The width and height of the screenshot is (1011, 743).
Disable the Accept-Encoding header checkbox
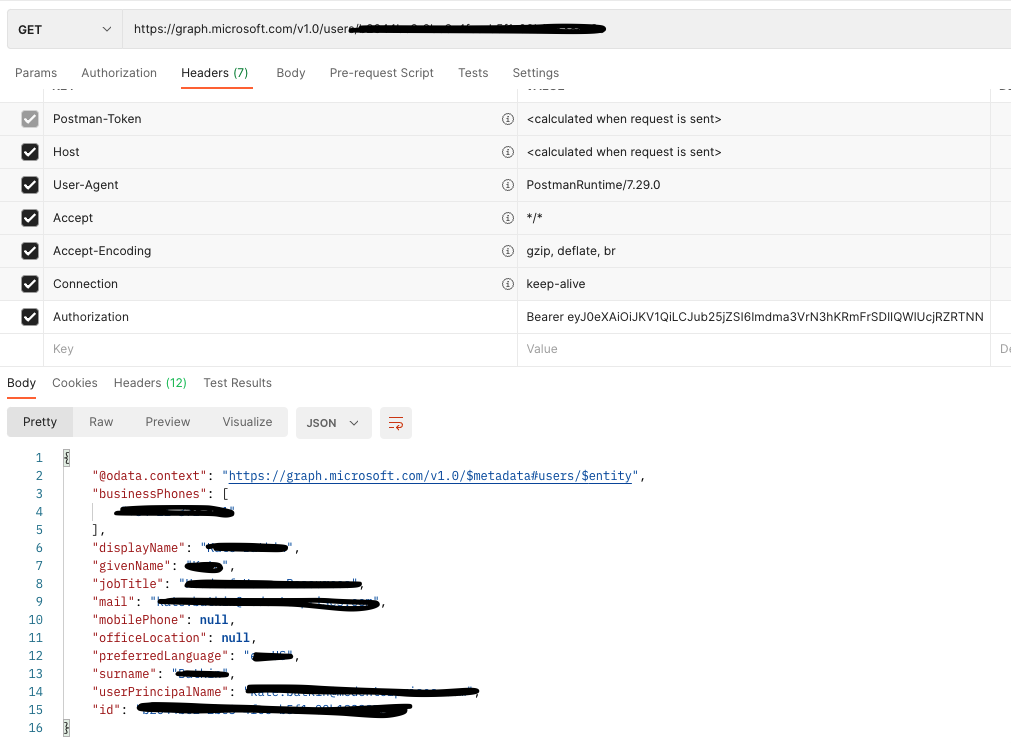pyautogui.click(x=30, y=251)
